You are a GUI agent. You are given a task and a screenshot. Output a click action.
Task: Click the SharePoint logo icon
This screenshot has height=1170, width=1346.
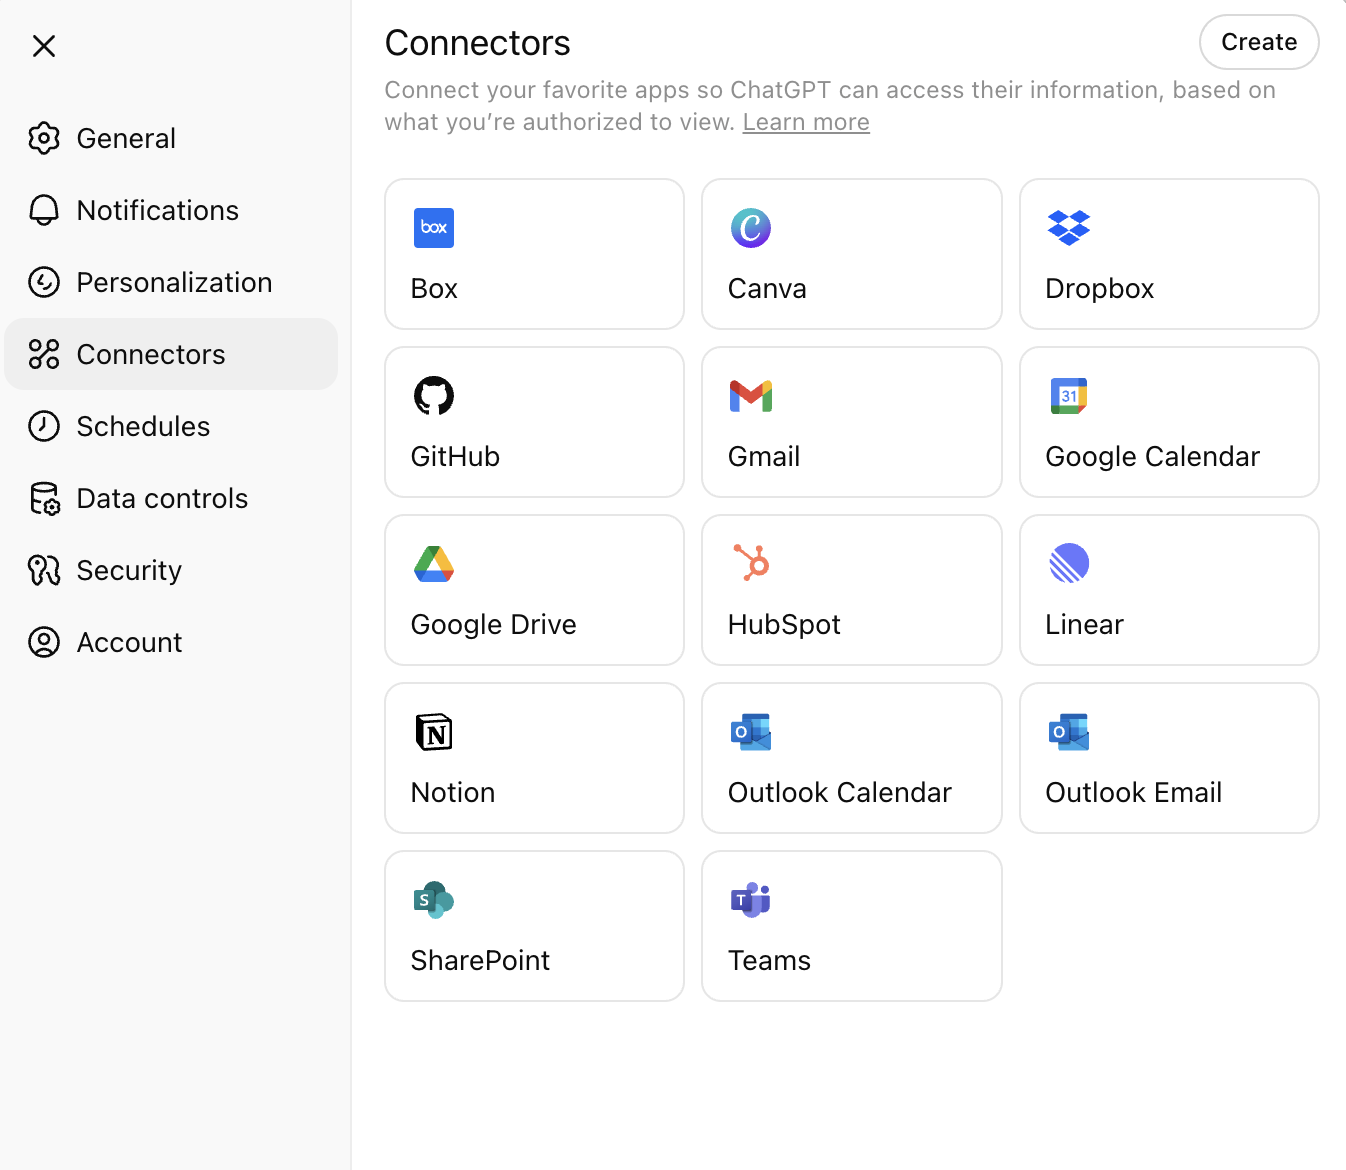434,900
